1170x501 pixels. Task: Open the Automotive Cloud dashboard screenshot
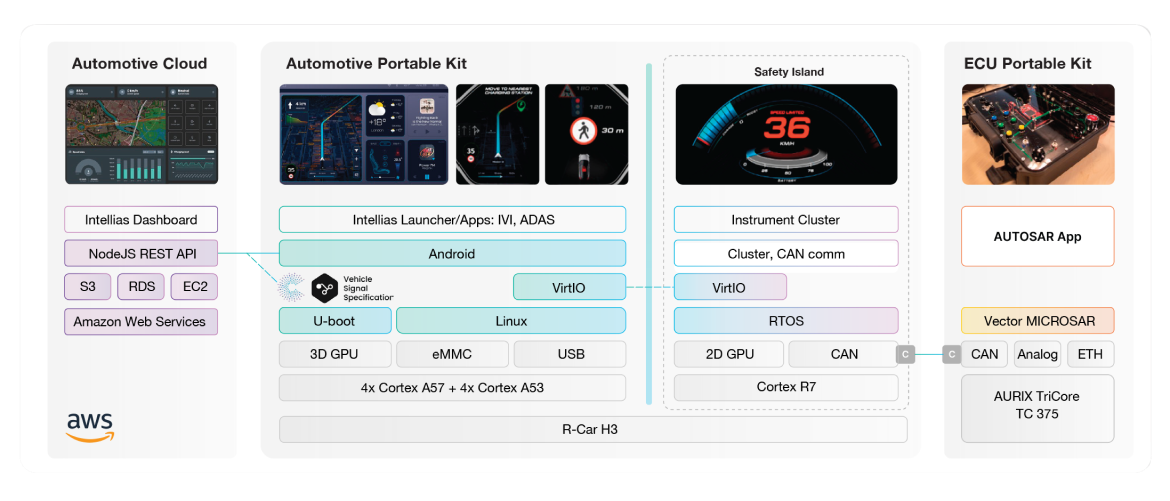click(x=141, y=134)
